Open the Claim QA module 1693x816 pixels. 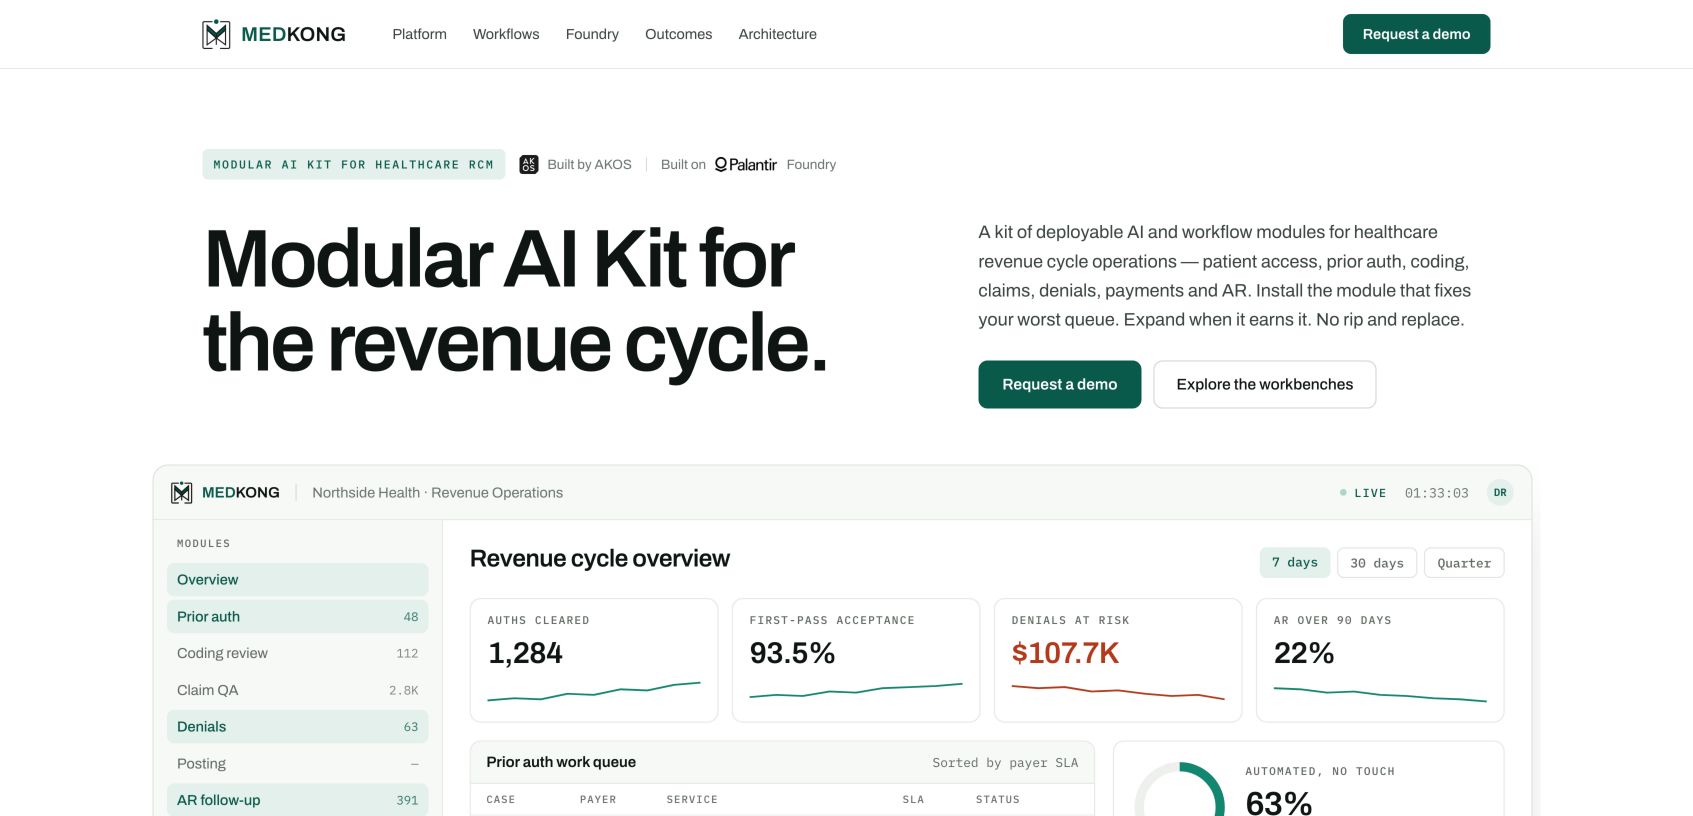pos(298,690)
